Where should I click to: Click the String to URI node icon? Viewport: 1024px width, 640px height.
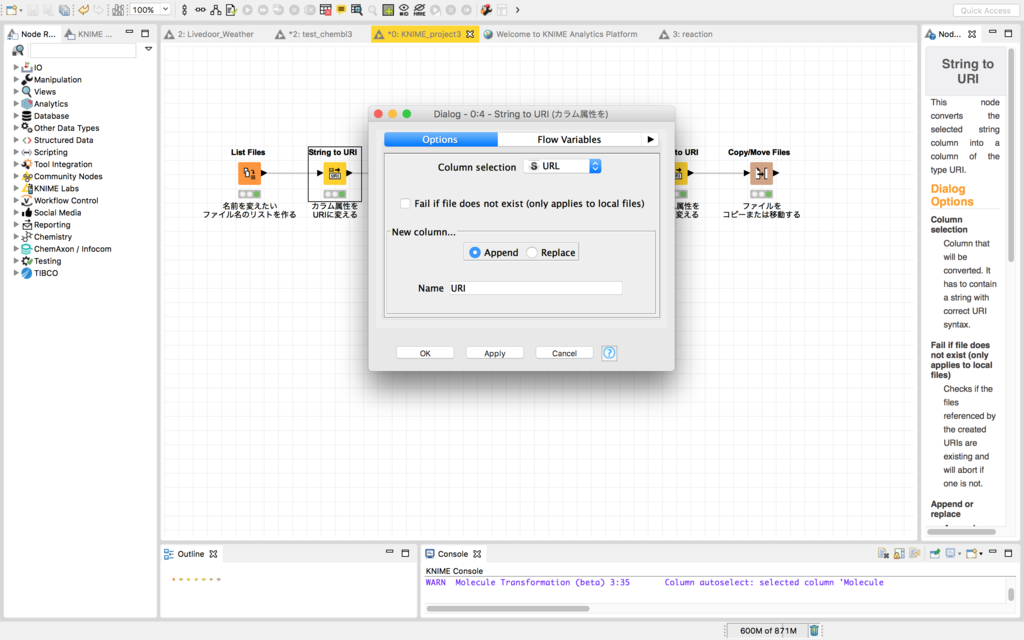coord(334,173)
